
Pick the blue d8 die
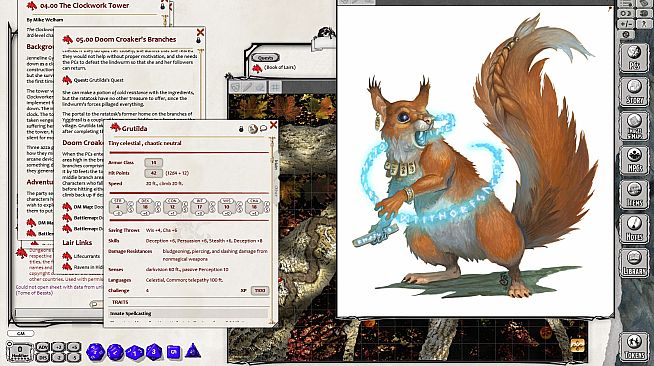coord(154,351)
